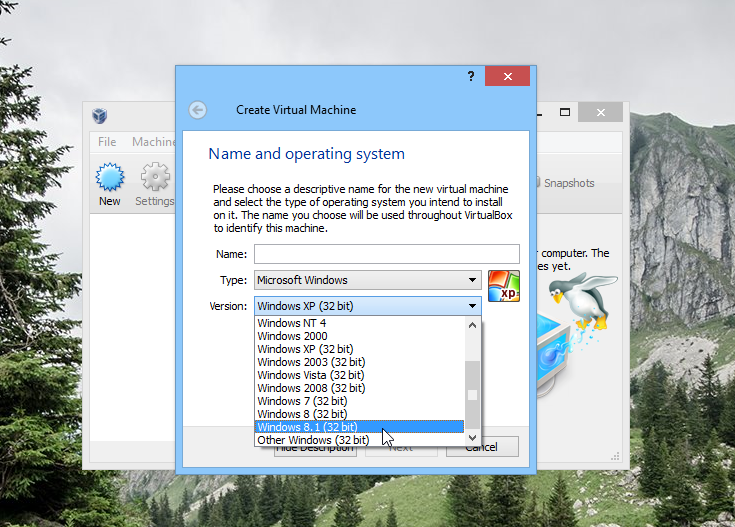
Task: Maximize the VirtualBox main window
Action: click(x=565, y=112)
